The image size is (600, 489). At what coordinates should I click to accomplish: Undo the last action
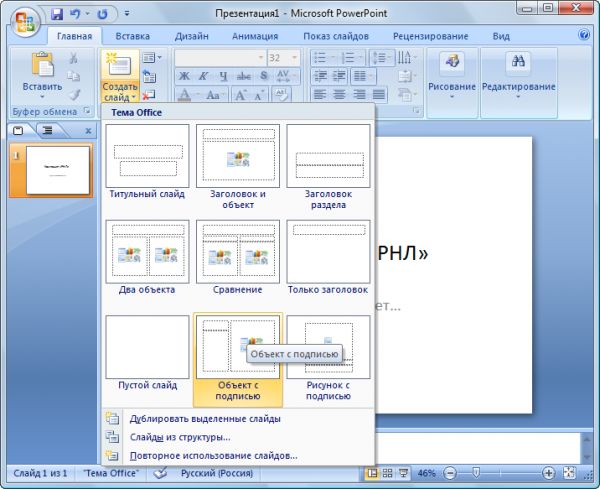(75, 14)
